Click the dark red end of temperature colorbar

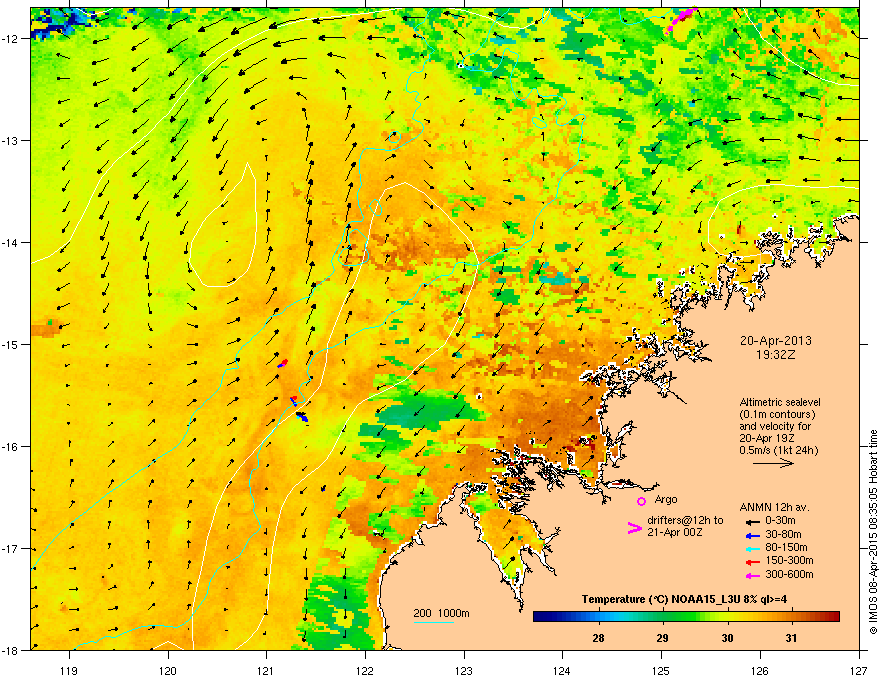pos(831,617)
